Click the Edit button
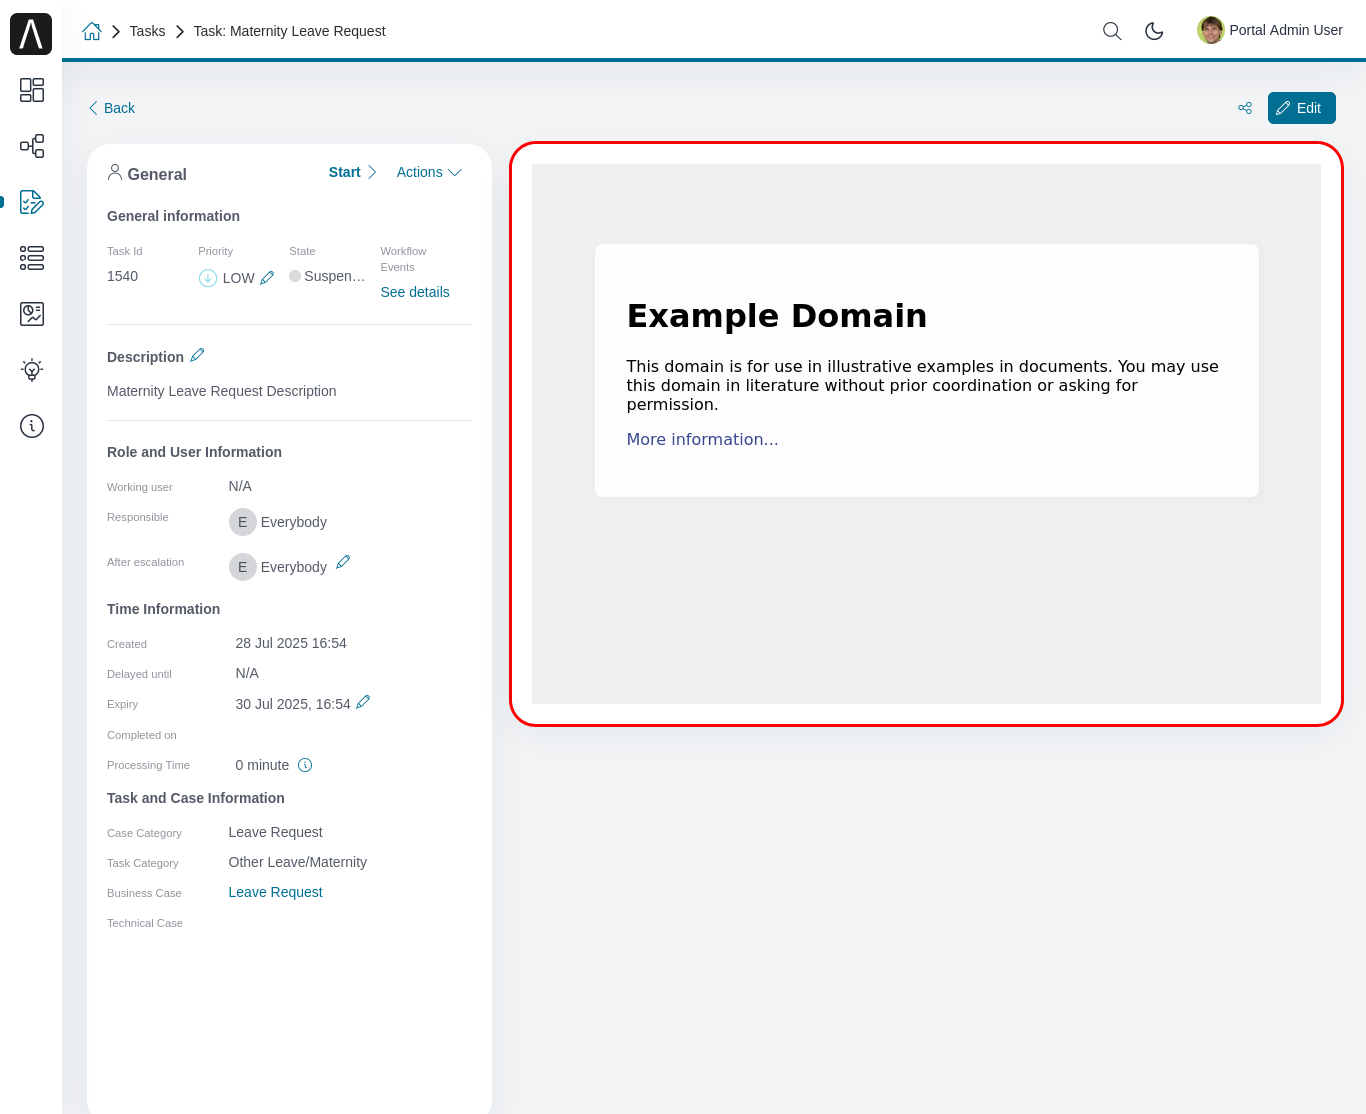 pyautogui.click(x=1301, y=107)
